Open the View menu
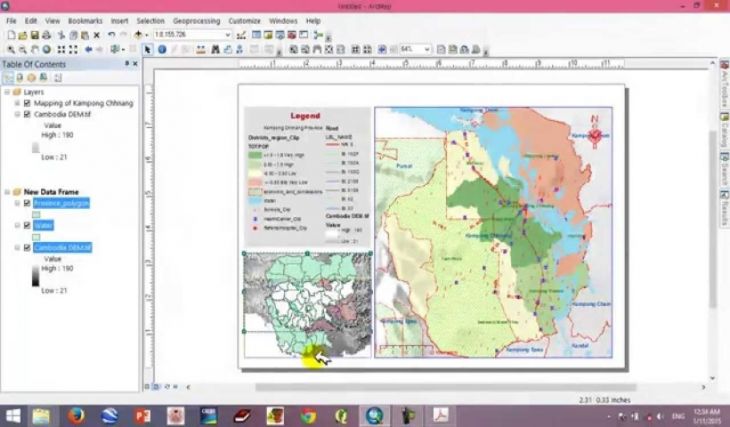Image resolution: width=730 pixels, height=427 pixels. (52, 21)
